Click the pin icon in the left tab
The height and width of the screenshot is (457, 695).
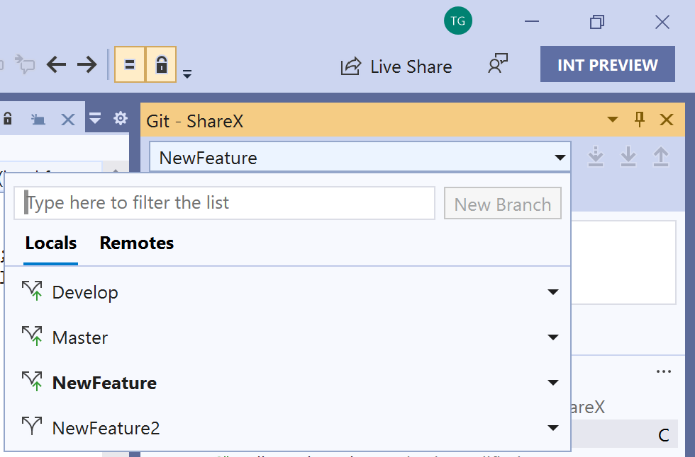pos(38,119)
